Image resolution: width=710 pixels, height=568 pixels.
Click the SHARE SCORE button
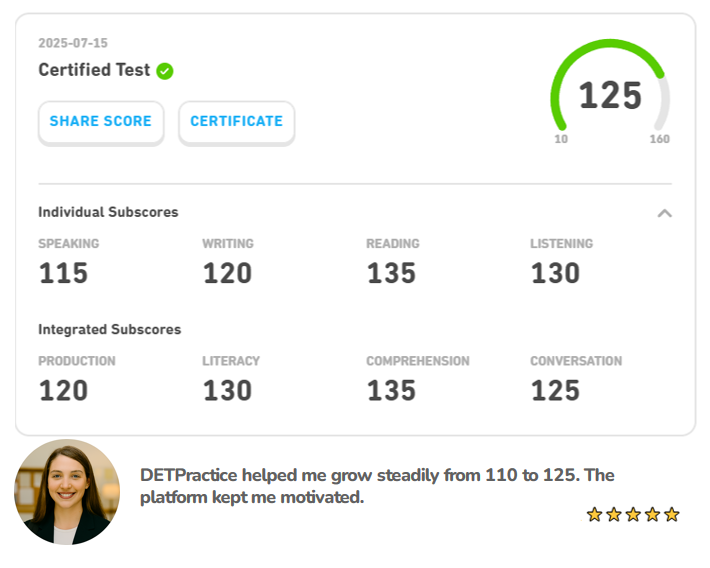[101, 122]
